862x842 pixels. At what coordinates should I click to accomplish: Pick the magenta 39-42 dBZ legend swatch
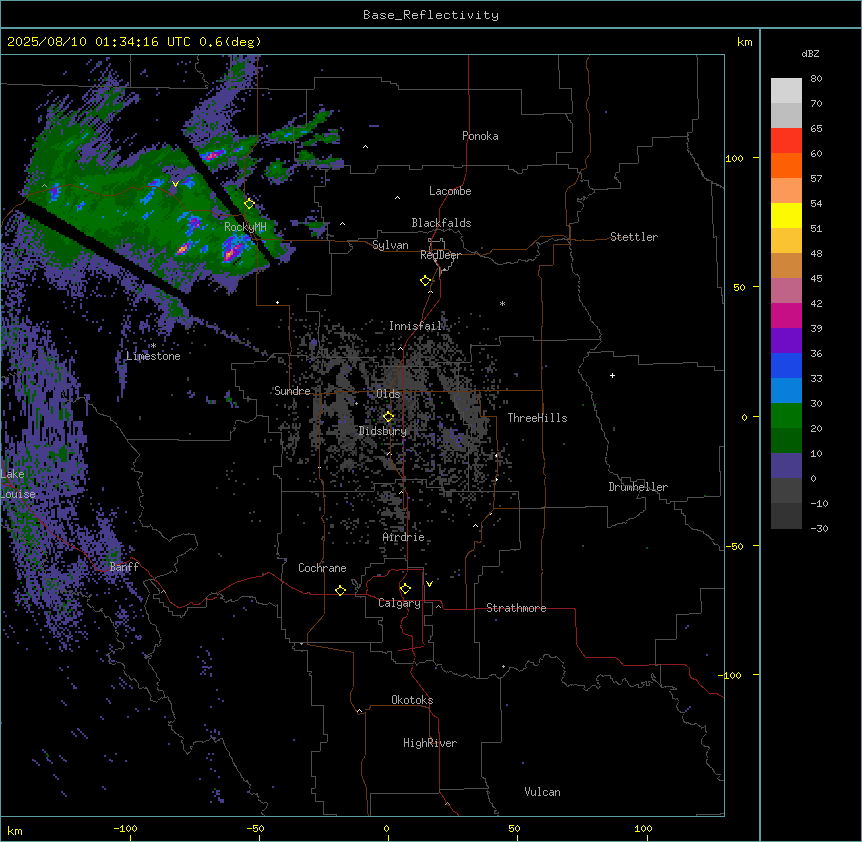click(x=786, y=315)
